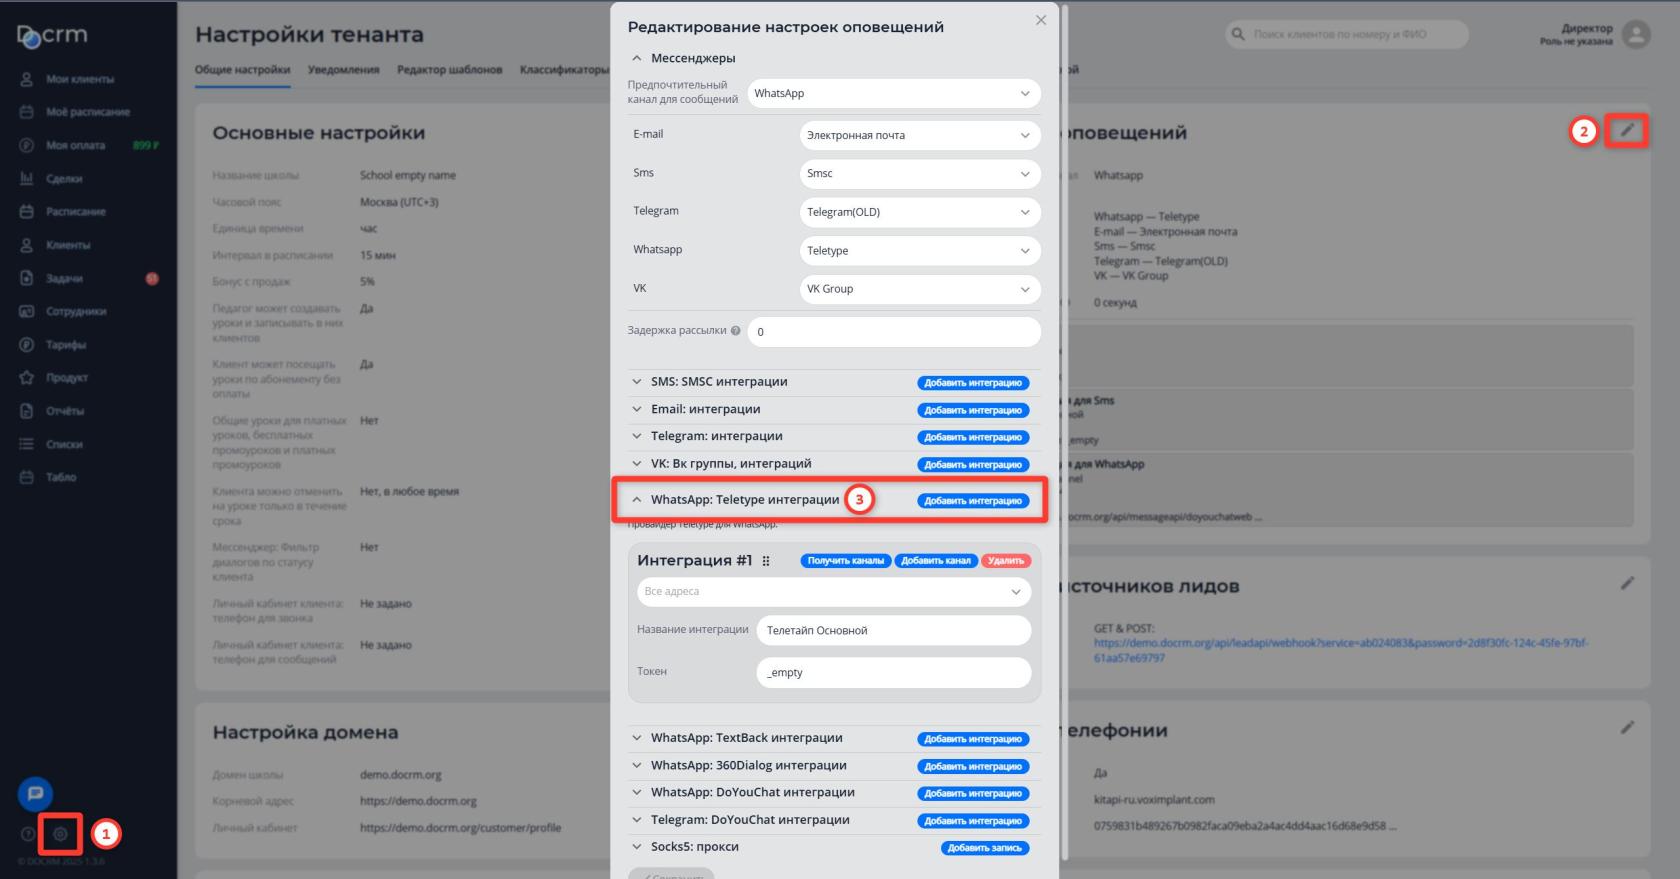Image resolution: width=1680 pixels, height=879 pixels.
Task: Click the Получить каналы button
Action: pos(845,561)
